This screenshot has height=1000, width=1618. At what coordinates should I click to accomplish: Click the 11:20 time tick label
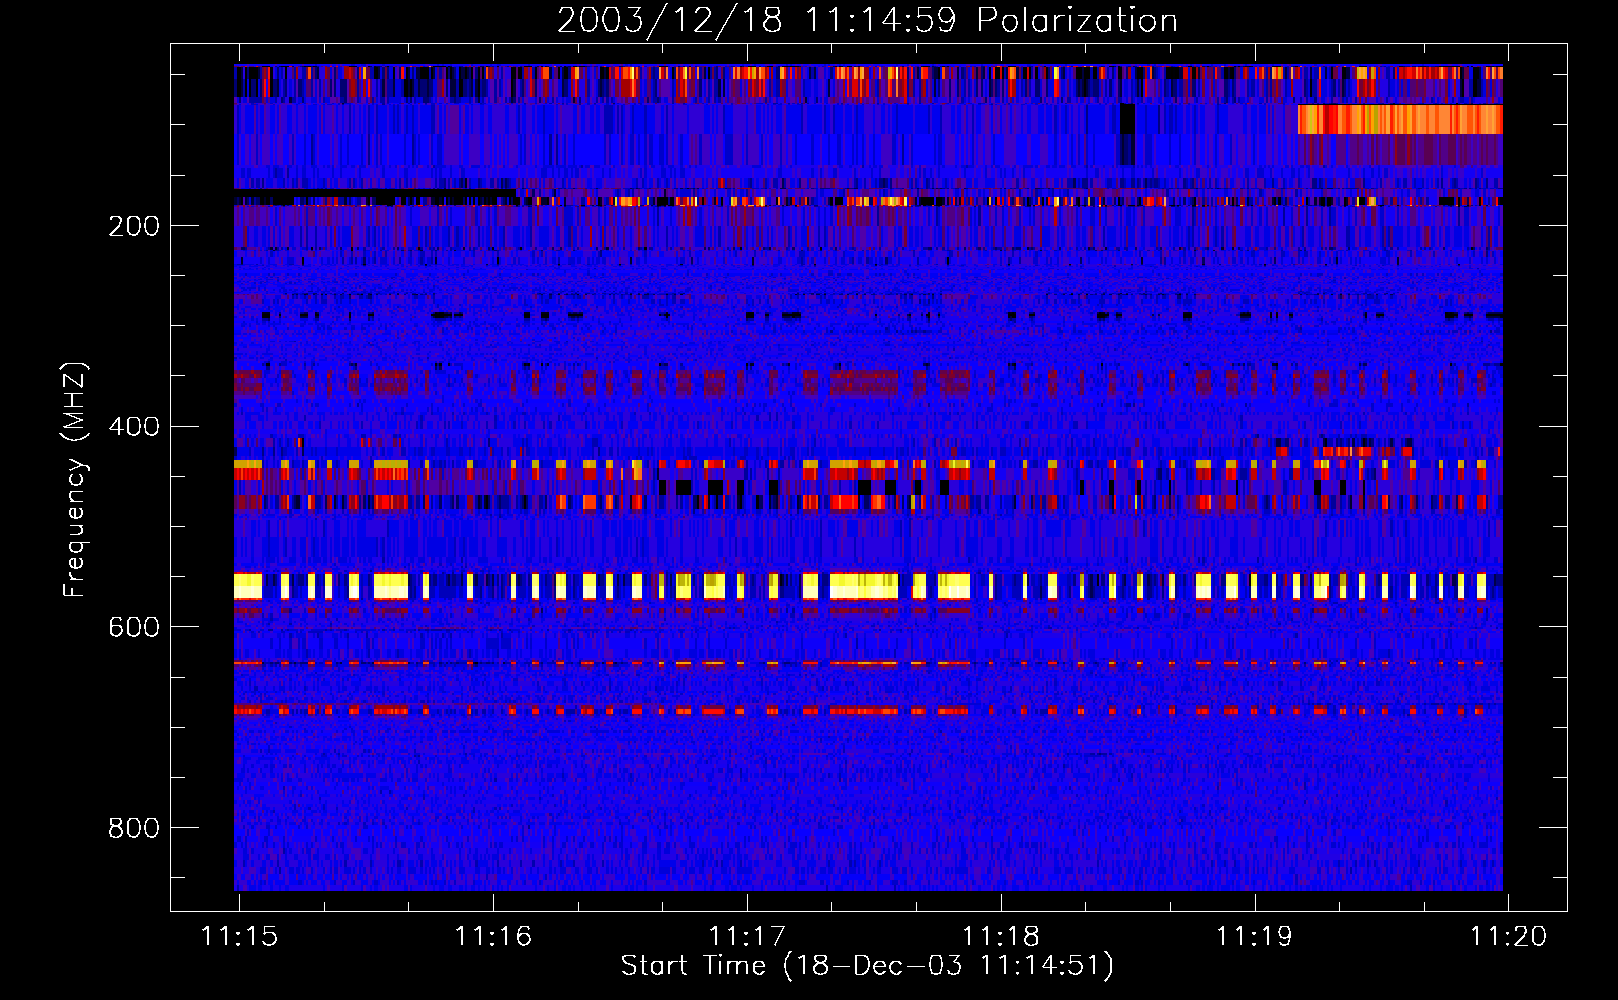point(1508,937)
